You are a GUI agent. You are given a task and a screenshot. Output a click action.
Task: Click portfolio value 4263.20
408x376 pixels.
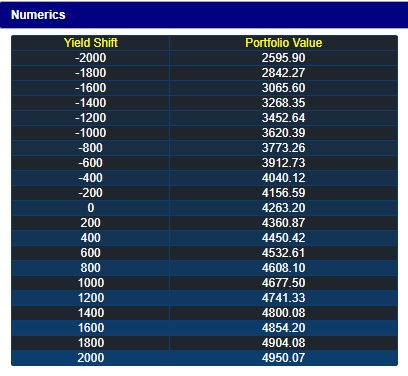coord(284,208)
